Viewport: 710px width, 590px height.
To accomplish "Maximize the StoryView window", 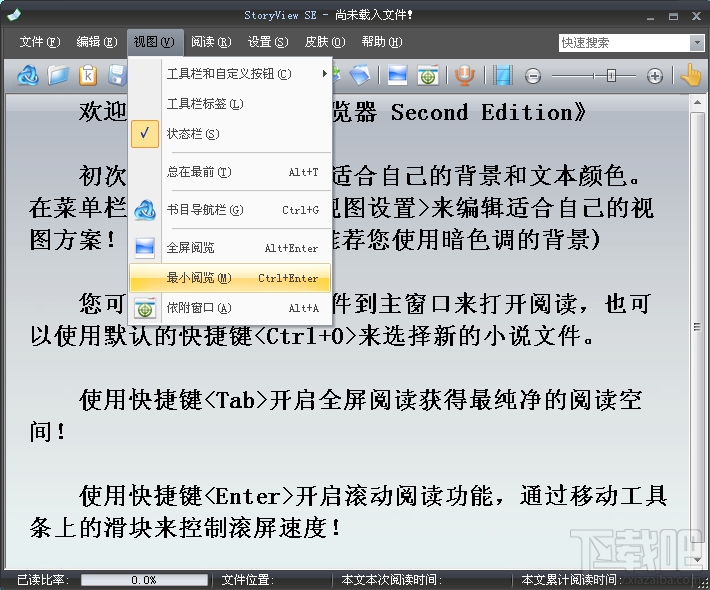I will pyautogui.click(x=673, y=17).
